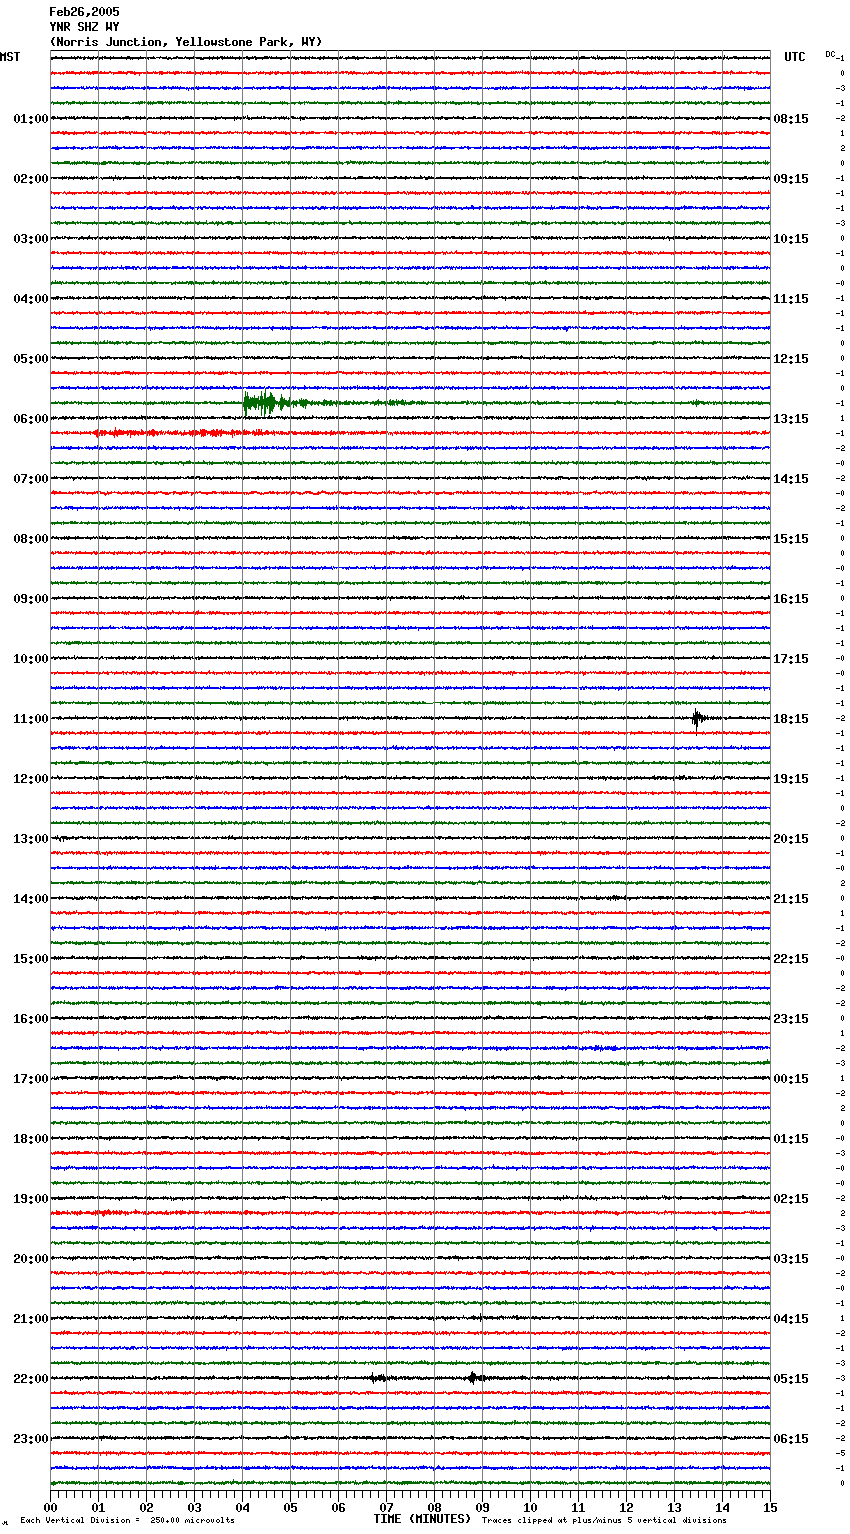Select the 01:00 MST time label
The image size is (850, 1534).
click(x=31, y=119)
